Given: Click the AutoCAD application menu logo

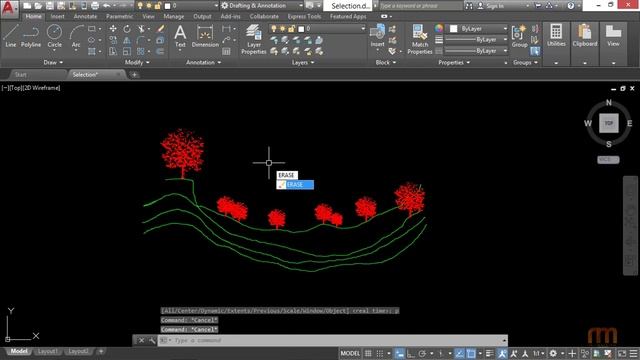Looking at the screenshot, I should click(9, 9).
